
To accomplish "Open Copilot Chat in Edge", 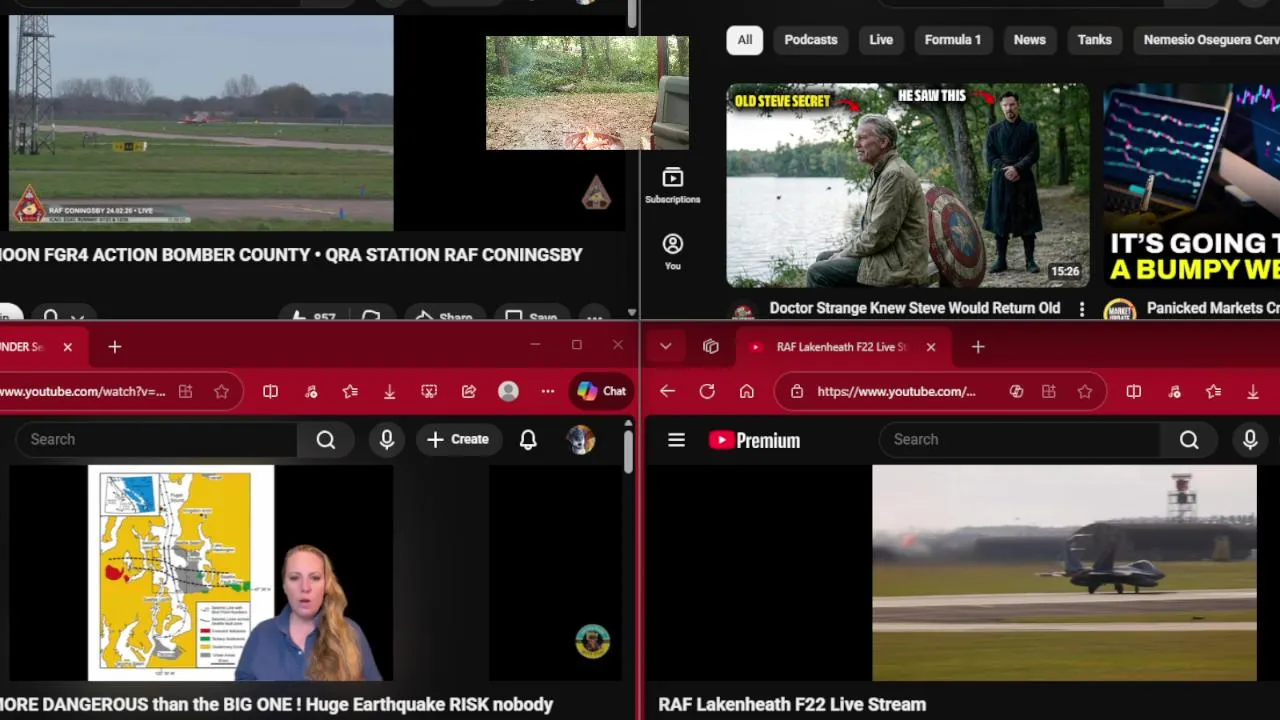I will pos(601,391).
